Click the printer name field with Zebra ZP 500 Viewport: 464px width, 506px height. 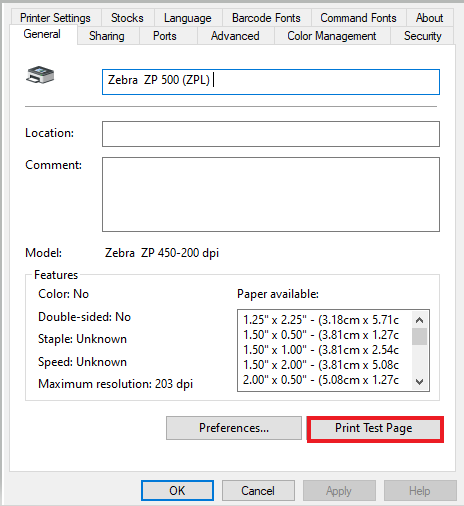[271, 82]
